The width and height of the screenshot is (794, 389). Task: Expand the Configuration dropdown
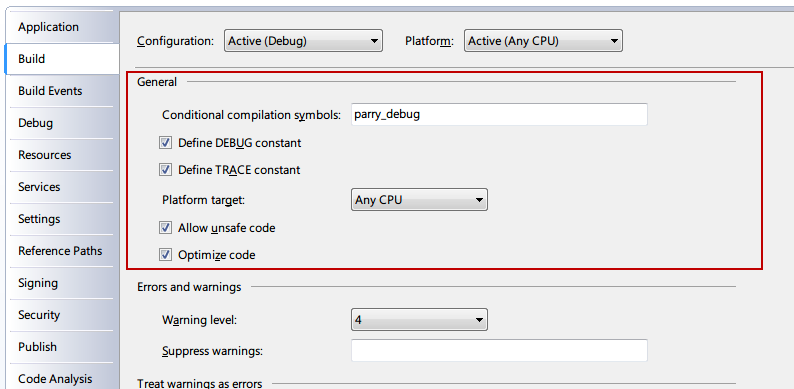(x=303, y=41)
